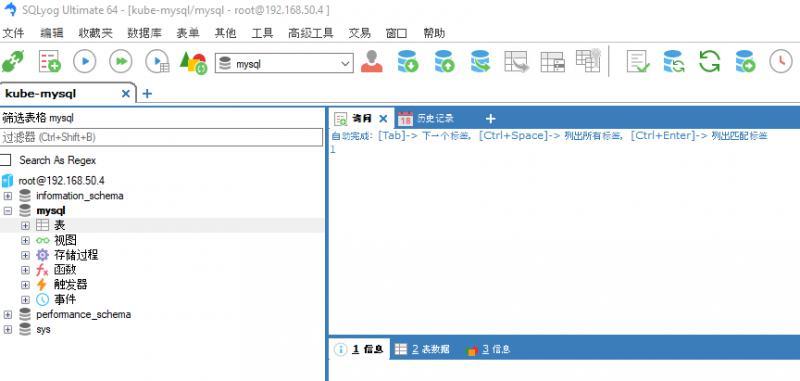Close the 询问 query tab
Image resolution: width=800 pixels, height=381 pixels.
coord(384,119)
